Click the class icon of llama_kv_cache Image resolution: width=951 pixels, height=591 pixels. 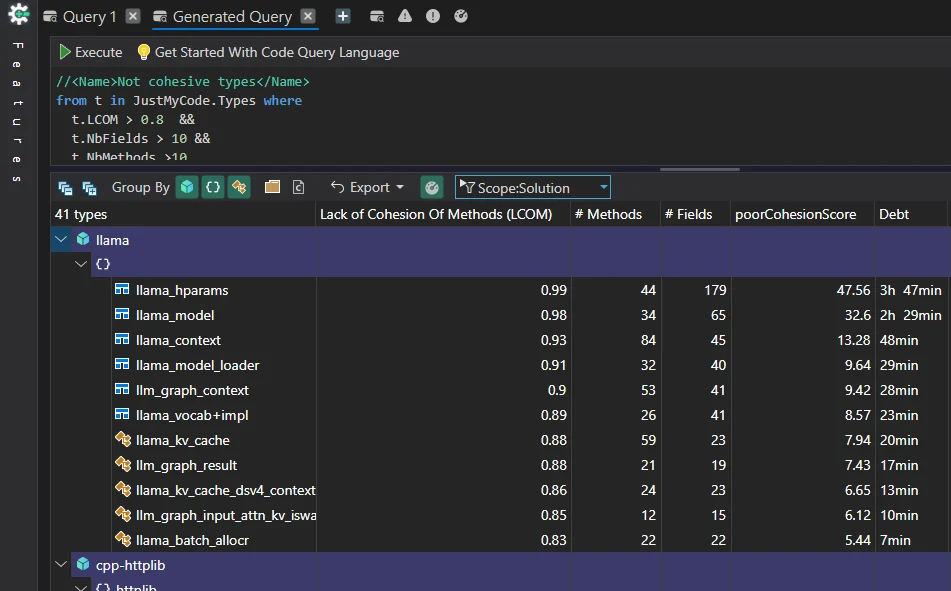(123, 439)
